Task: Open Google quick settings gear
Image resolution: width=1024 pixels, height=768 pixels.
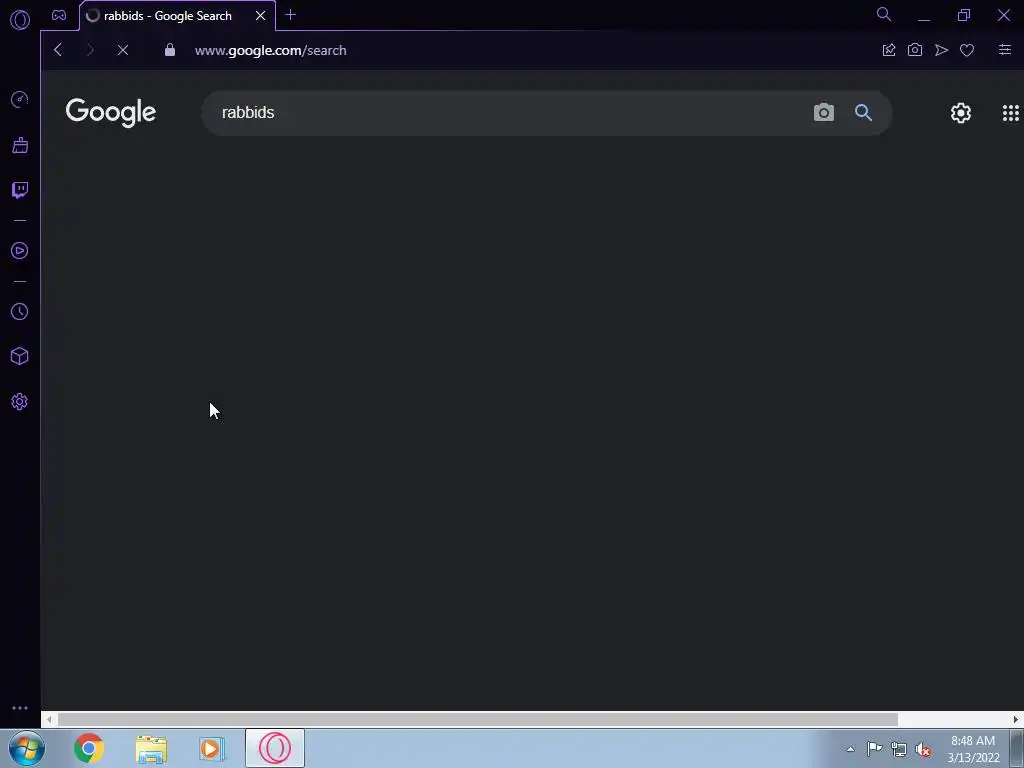Action: (x=961, y=113)
